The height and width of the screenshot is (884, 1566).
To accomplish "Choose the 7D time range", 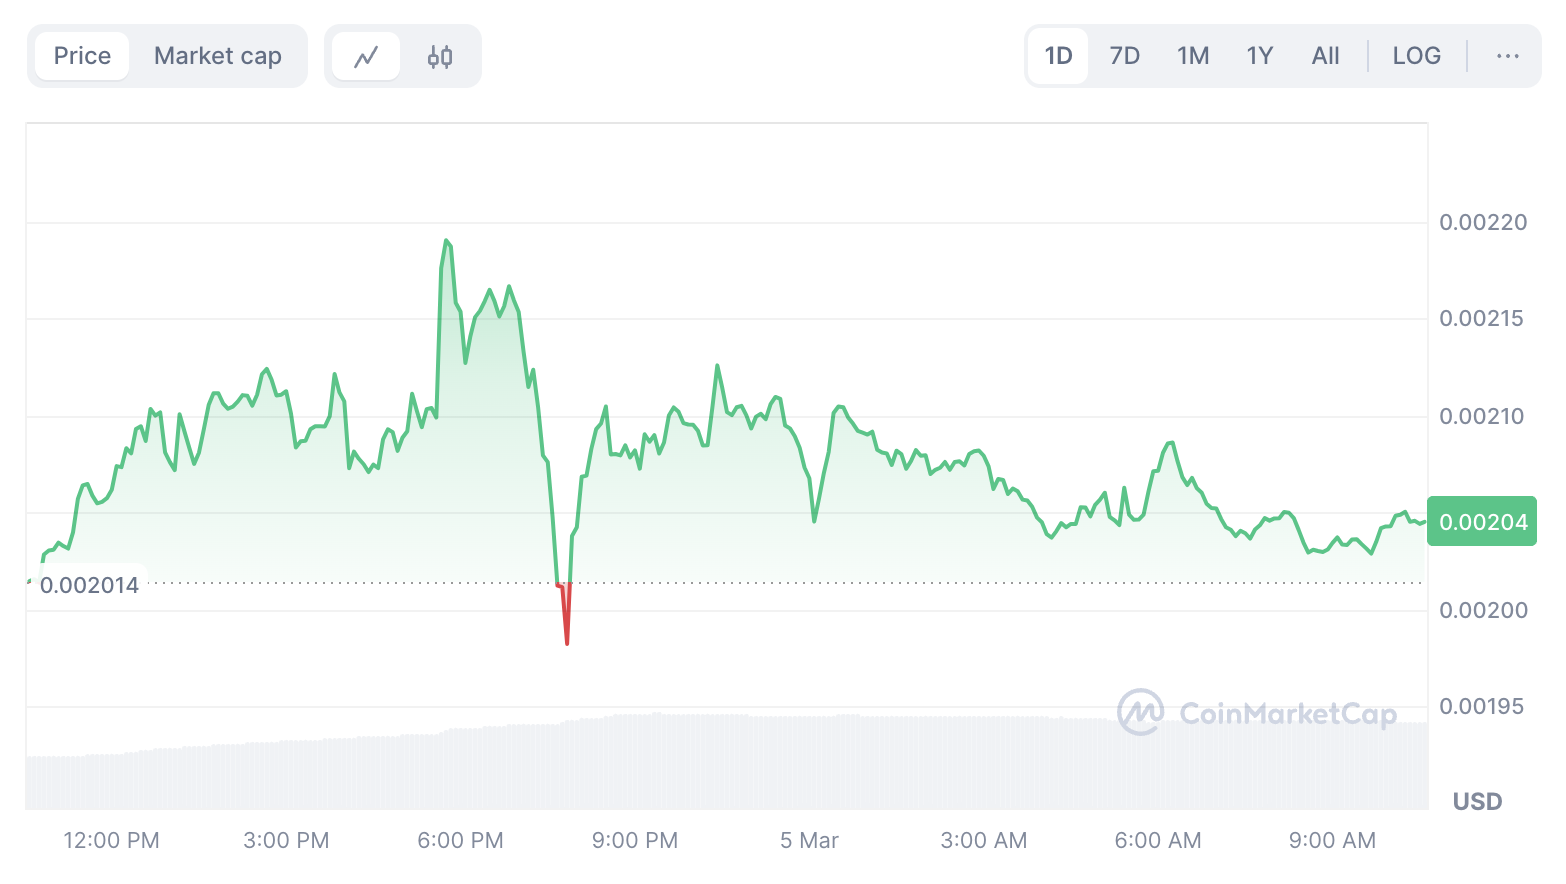I will pos(1124,56).
